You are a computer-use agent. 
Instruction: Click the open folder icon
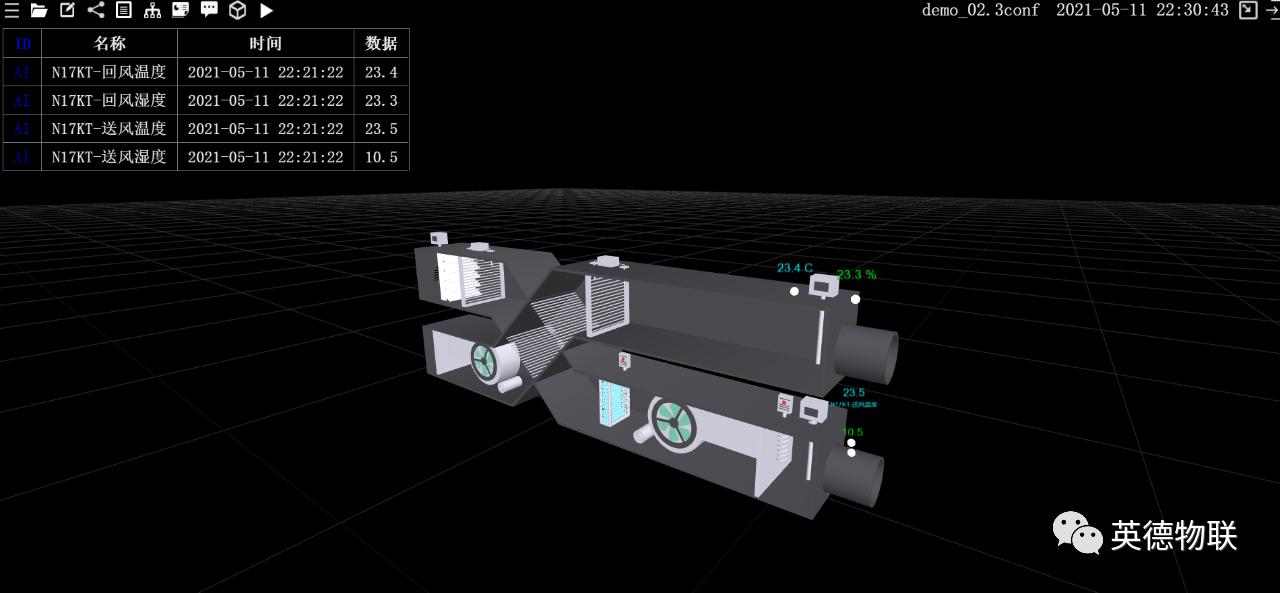coord(39,10)
